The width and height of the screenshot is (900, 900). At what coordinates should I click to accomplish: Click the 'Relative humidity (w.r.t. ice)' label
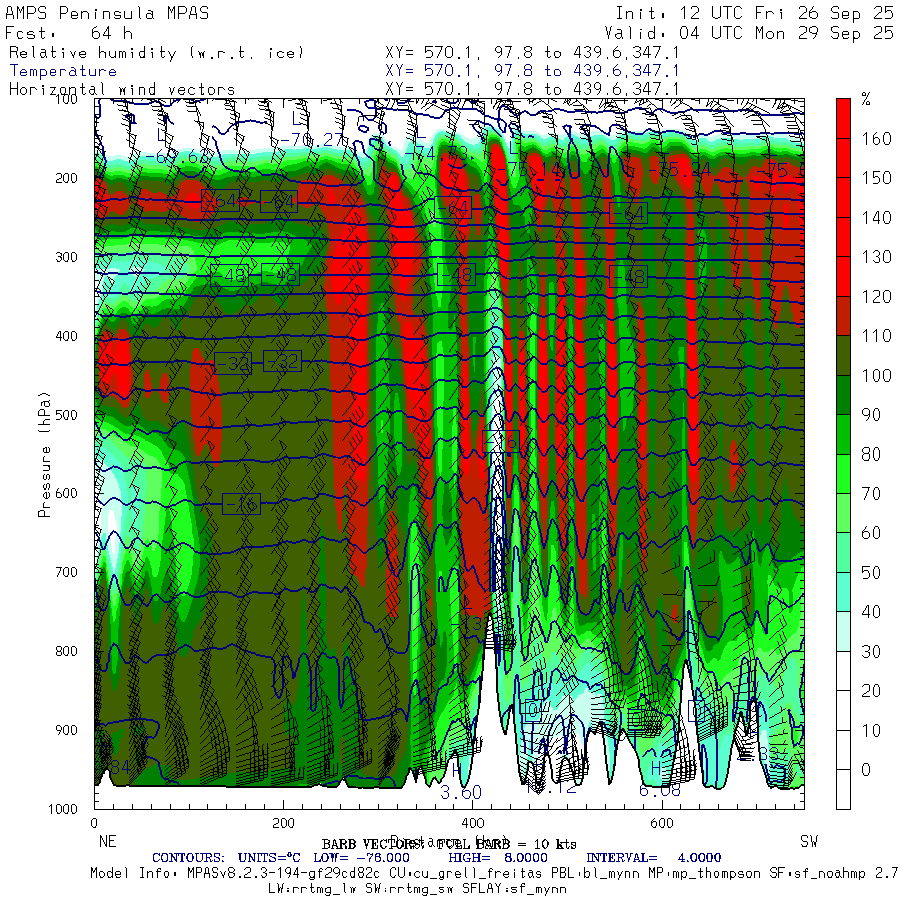[x=156, y=53]
